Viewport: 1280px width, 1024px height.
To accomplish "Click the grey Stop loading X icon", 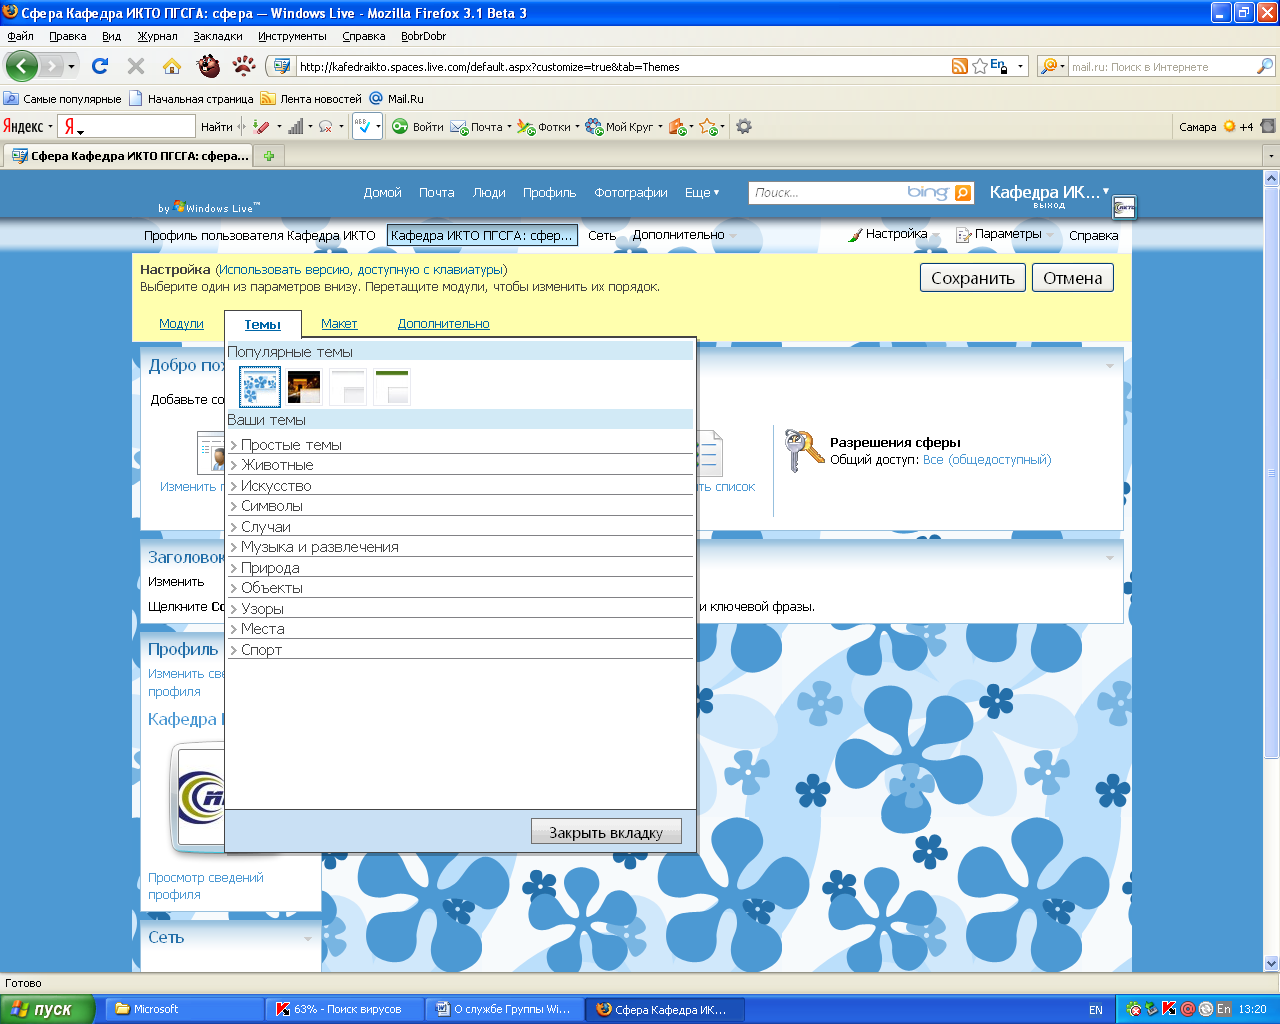I will click(136, 66).
